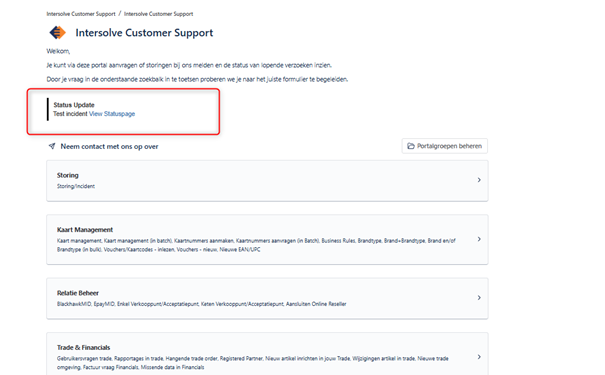Click the Gebruikersvragen trade description text
Screen dimensions: 605x375
[253, 363]
